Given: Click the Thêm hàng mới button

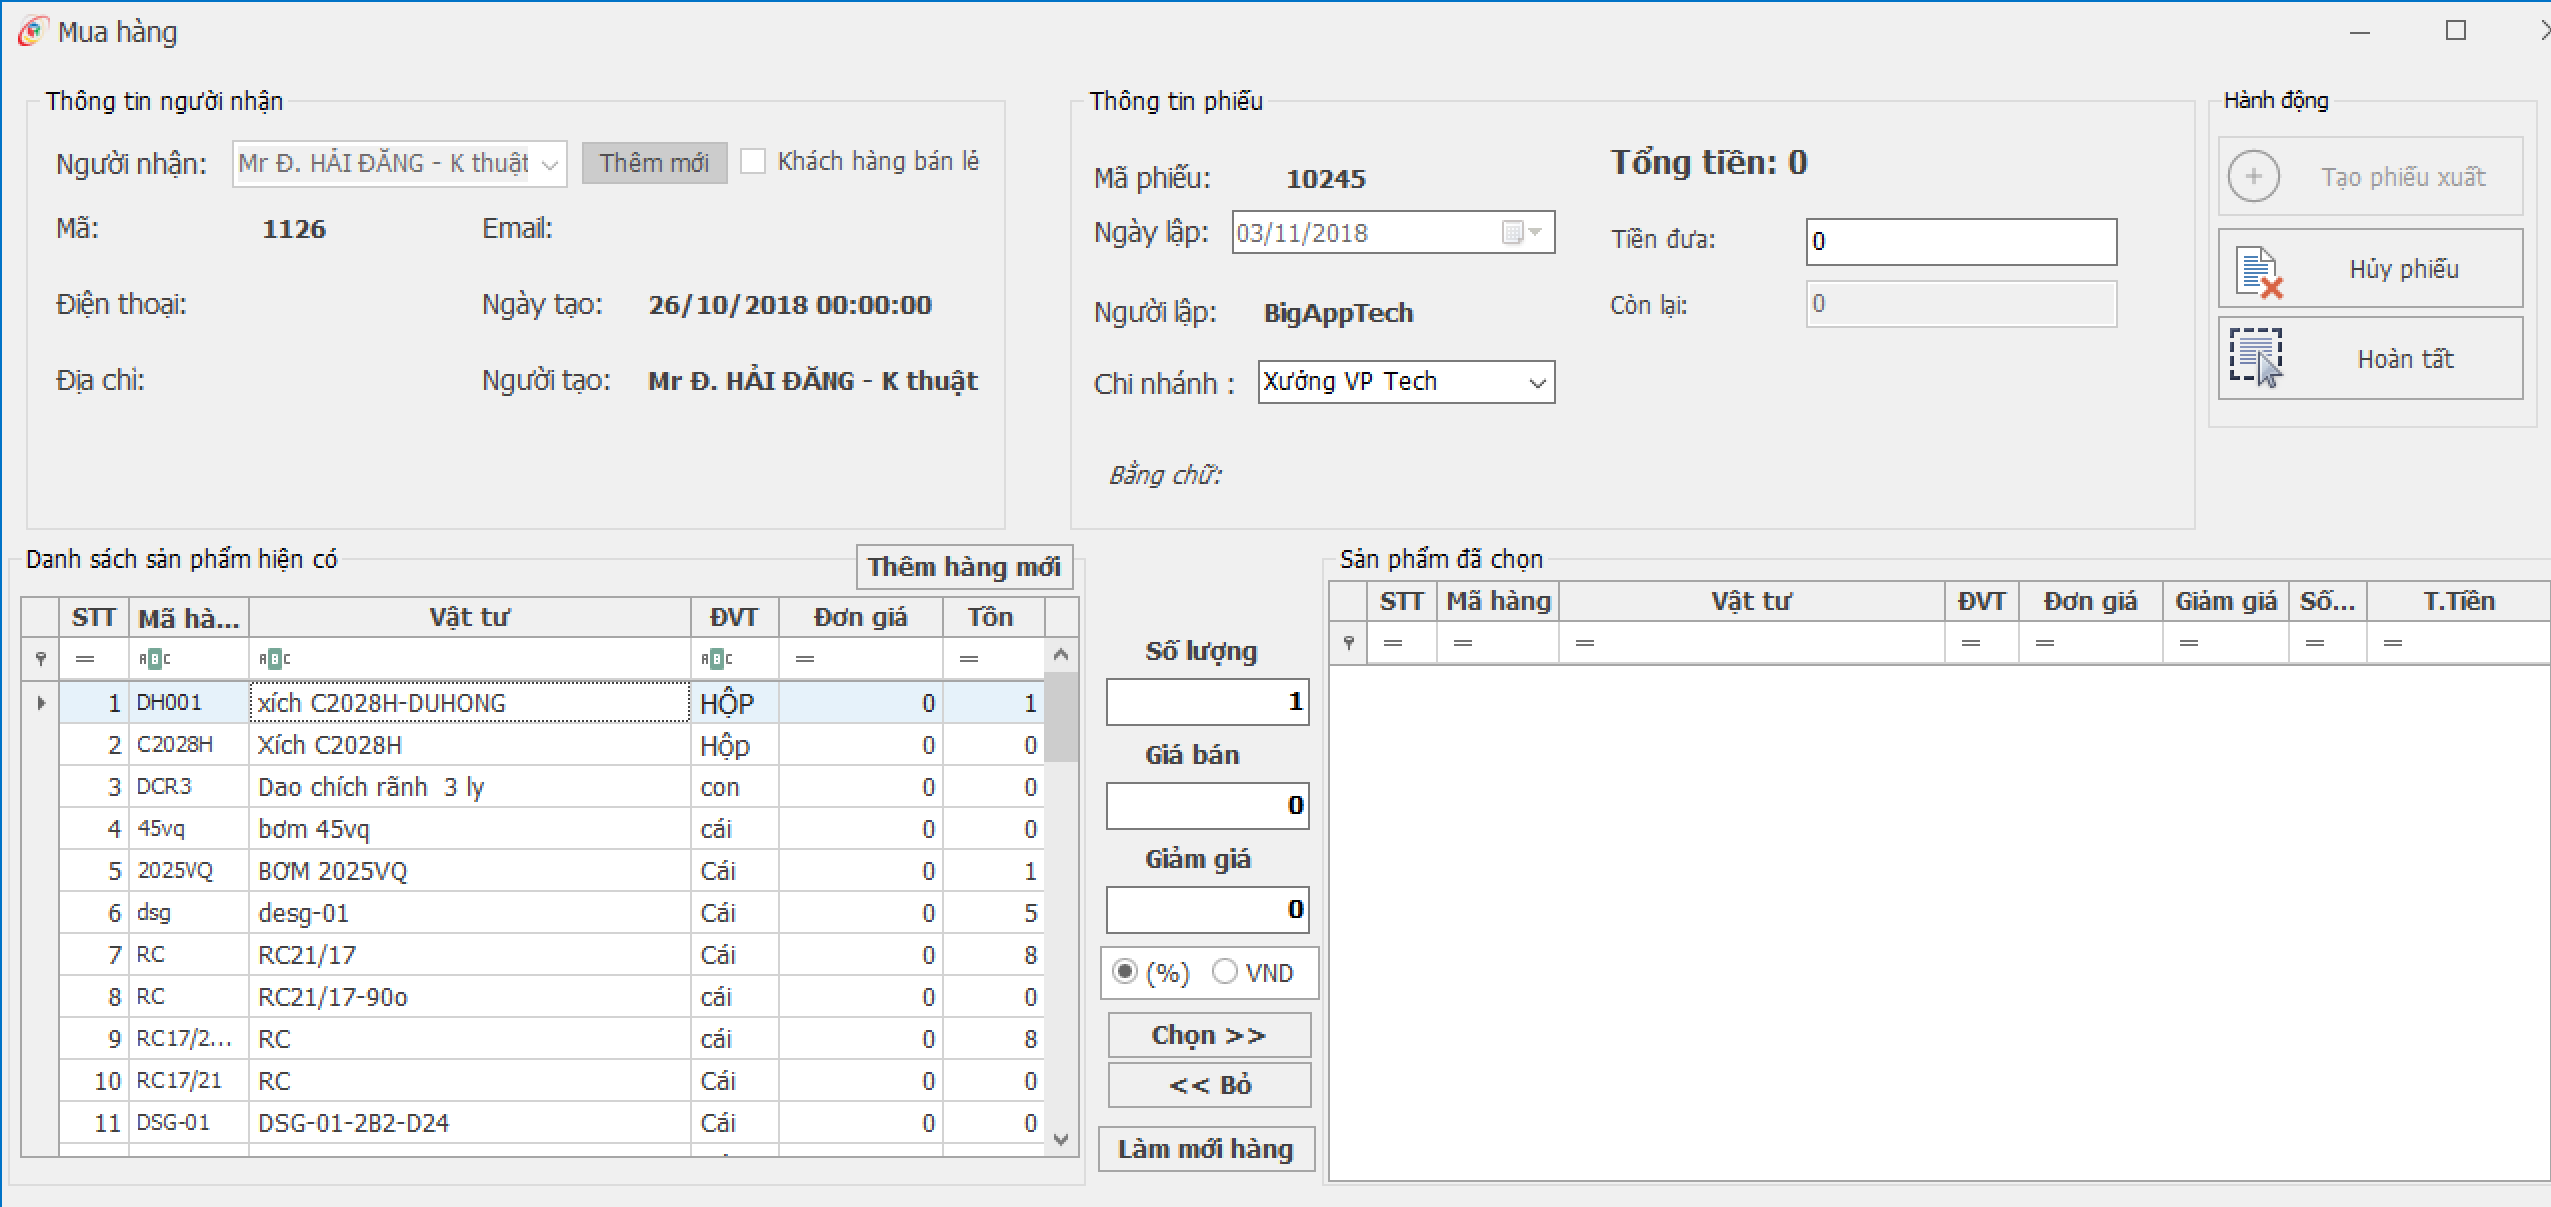Looking at the screenshot, I should click(x=964, y=567).
